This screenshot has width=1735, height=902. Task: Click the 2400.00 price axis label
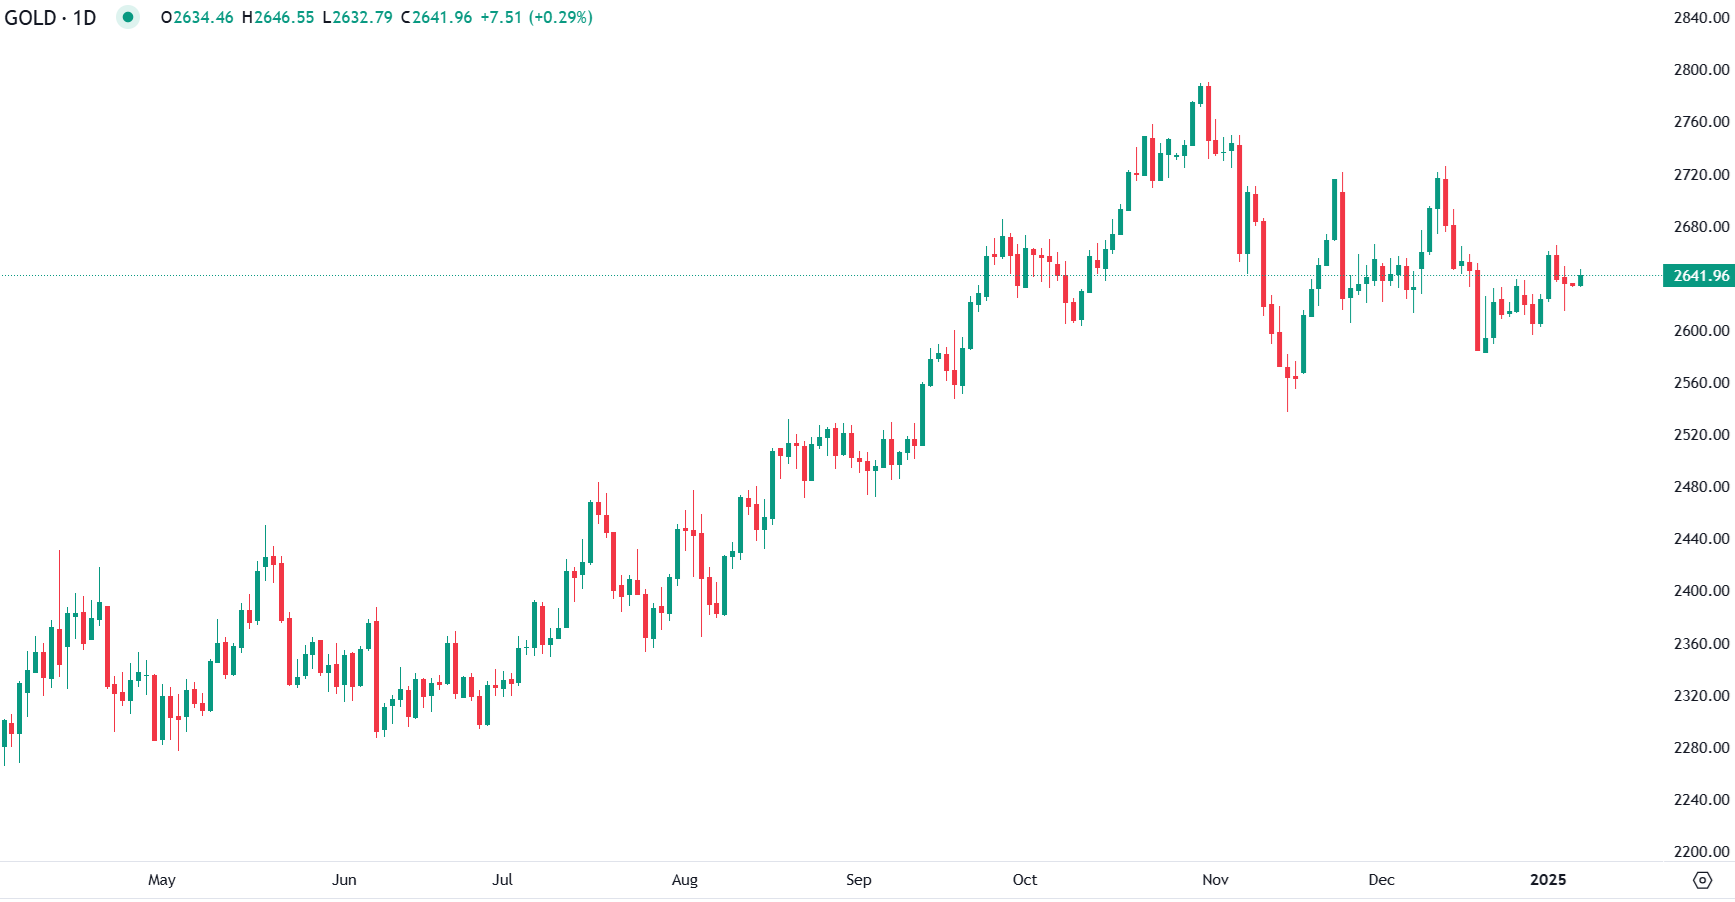tap(1701, 591)
